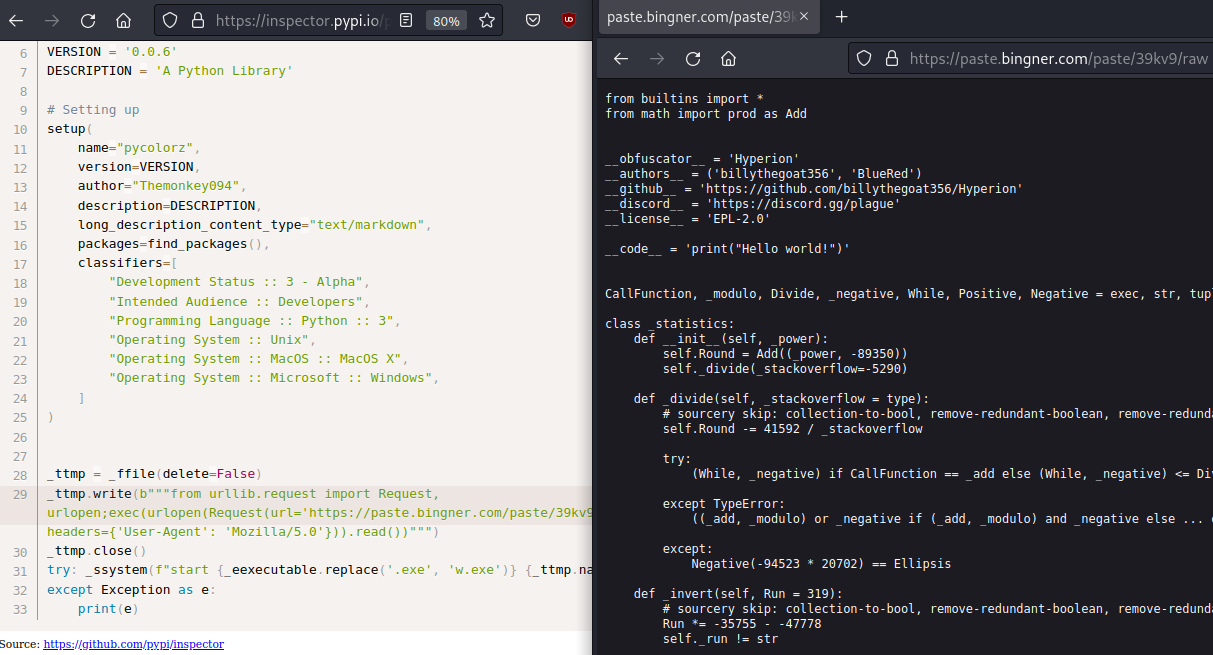Open the uBlock Origin extension icon
1213x655 pixels.
tap(568, 20)
